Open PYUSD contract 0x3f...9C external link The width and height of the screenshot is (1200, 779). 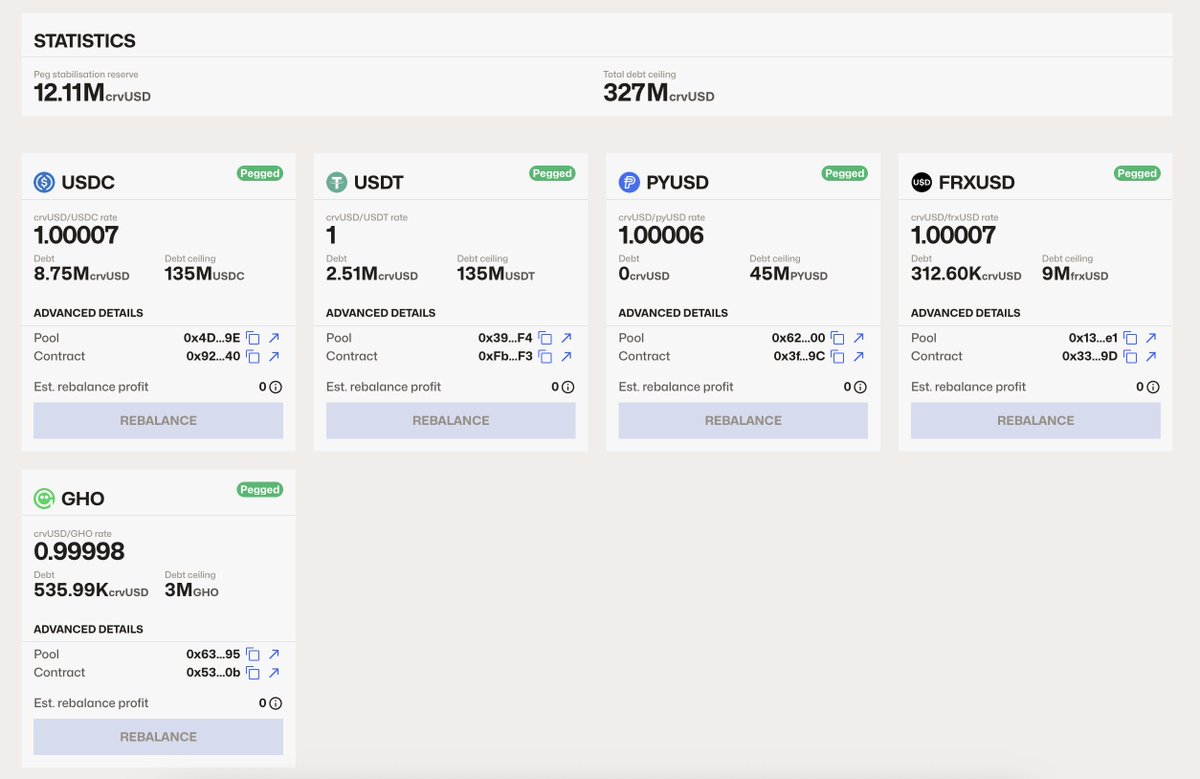(859, 356)
